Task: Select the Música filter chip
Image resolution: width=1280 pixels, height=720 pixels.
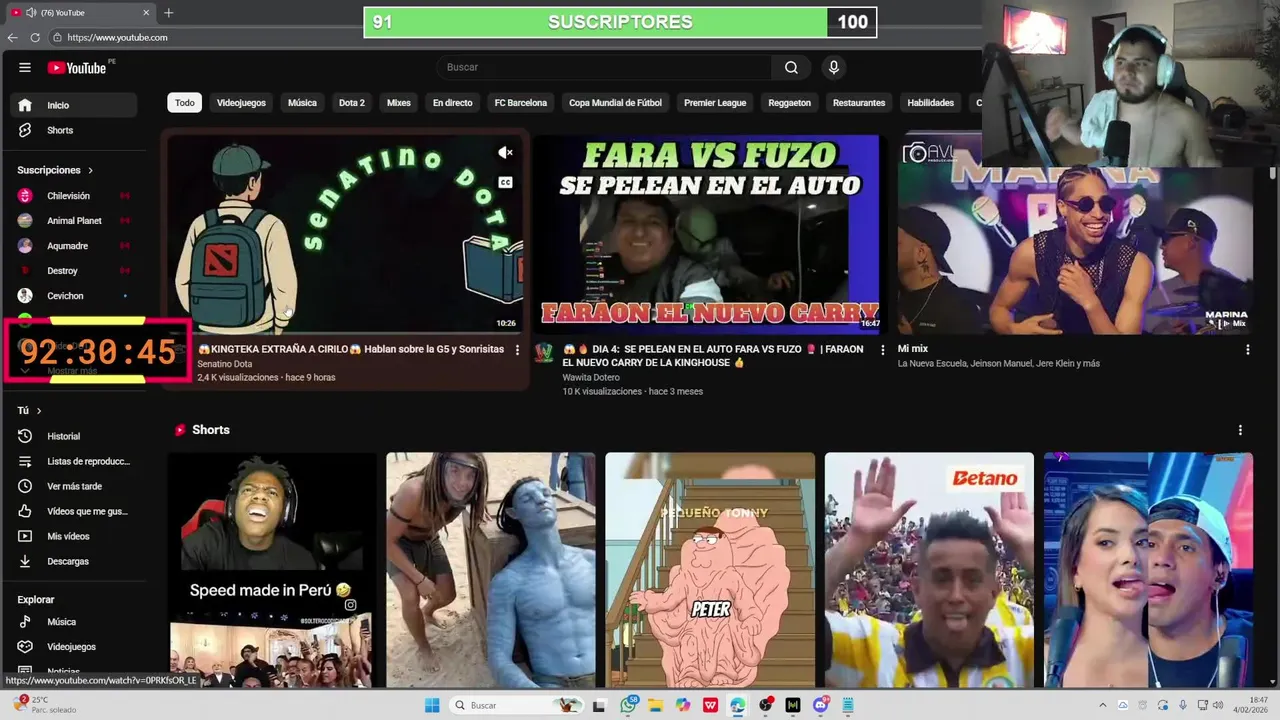Action: click(302, 103)
